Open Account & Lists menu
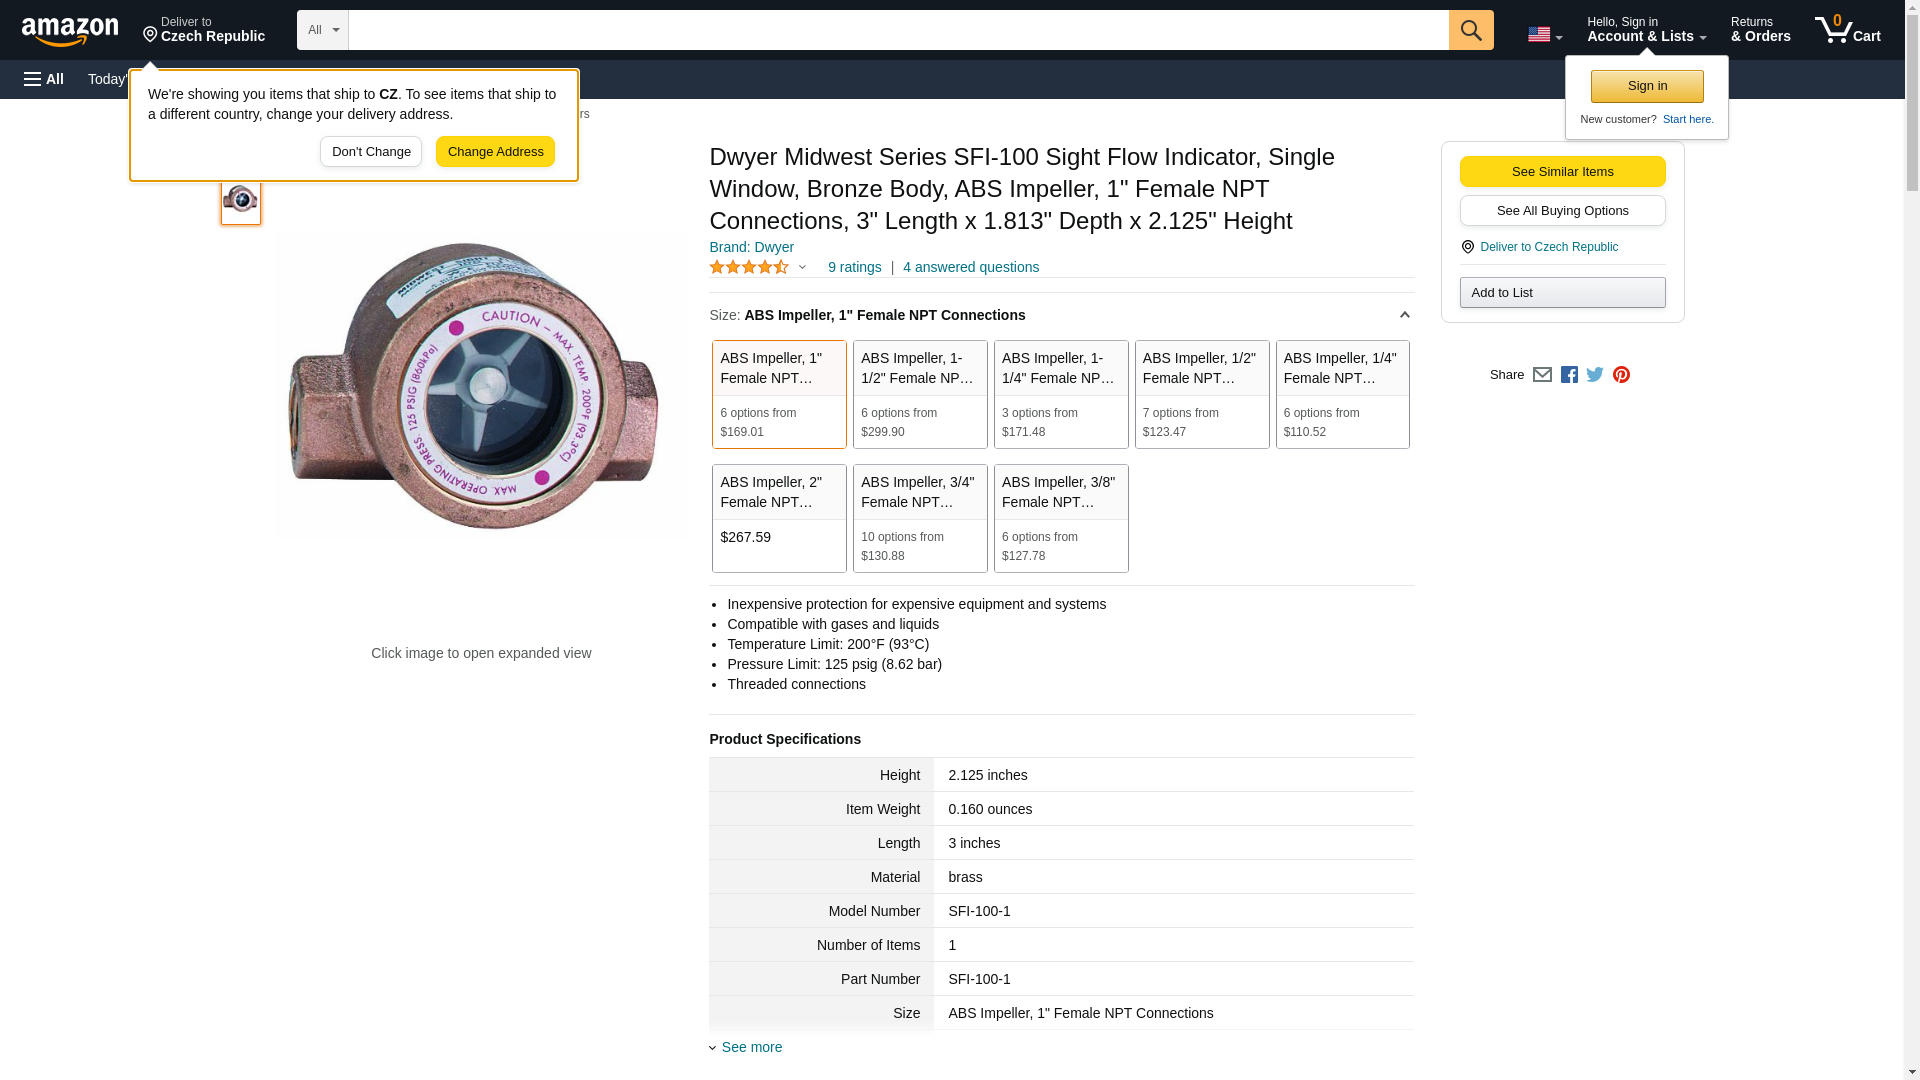 tap(1646, 30)
